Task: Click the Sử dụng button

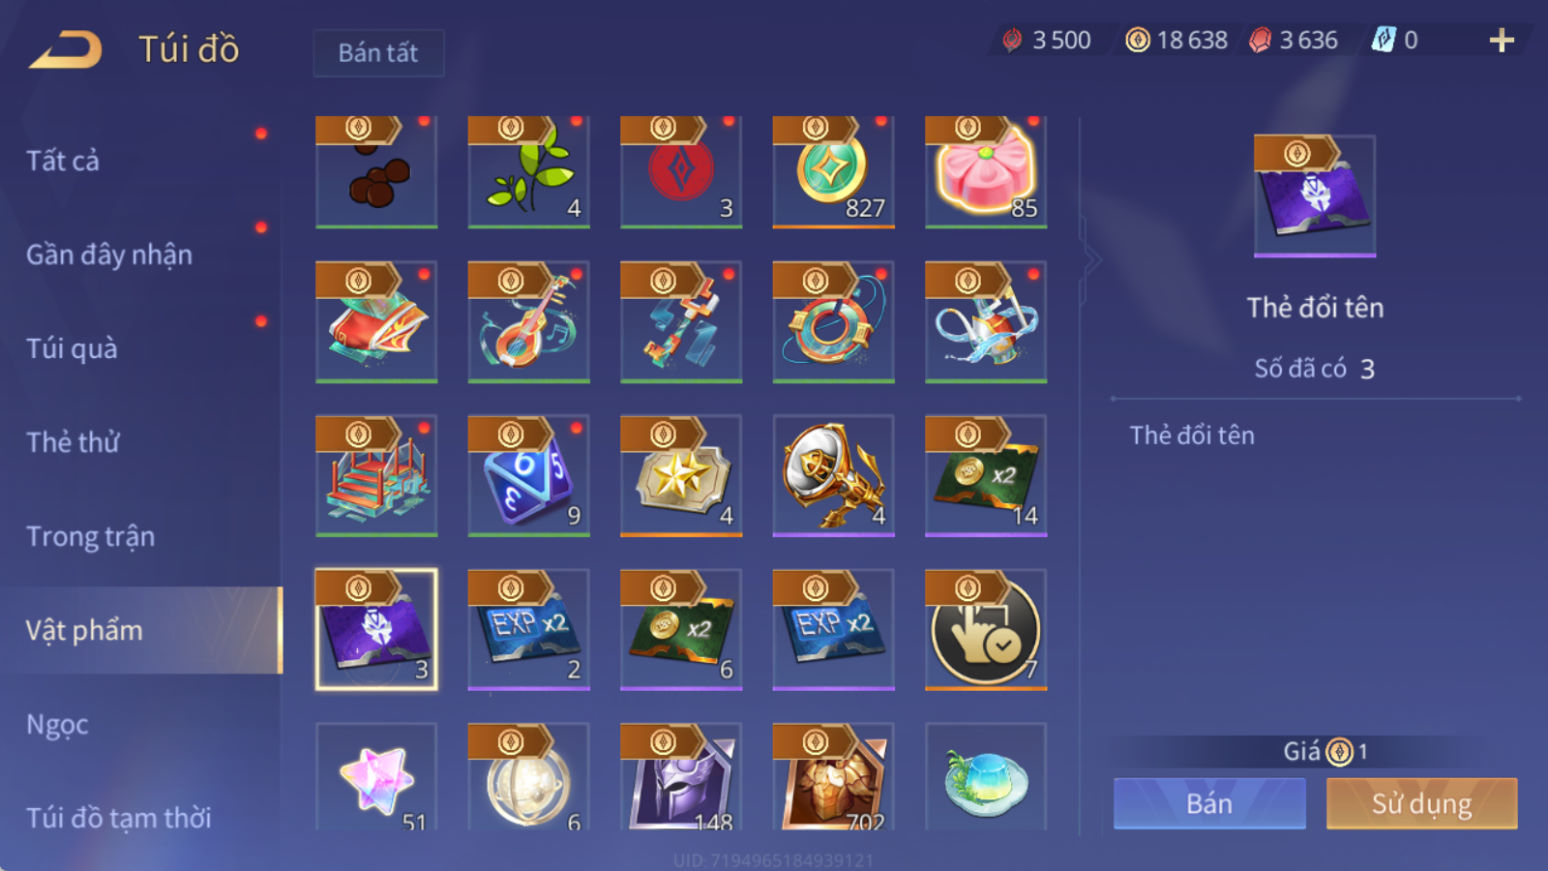Action: click(1421, 803)
